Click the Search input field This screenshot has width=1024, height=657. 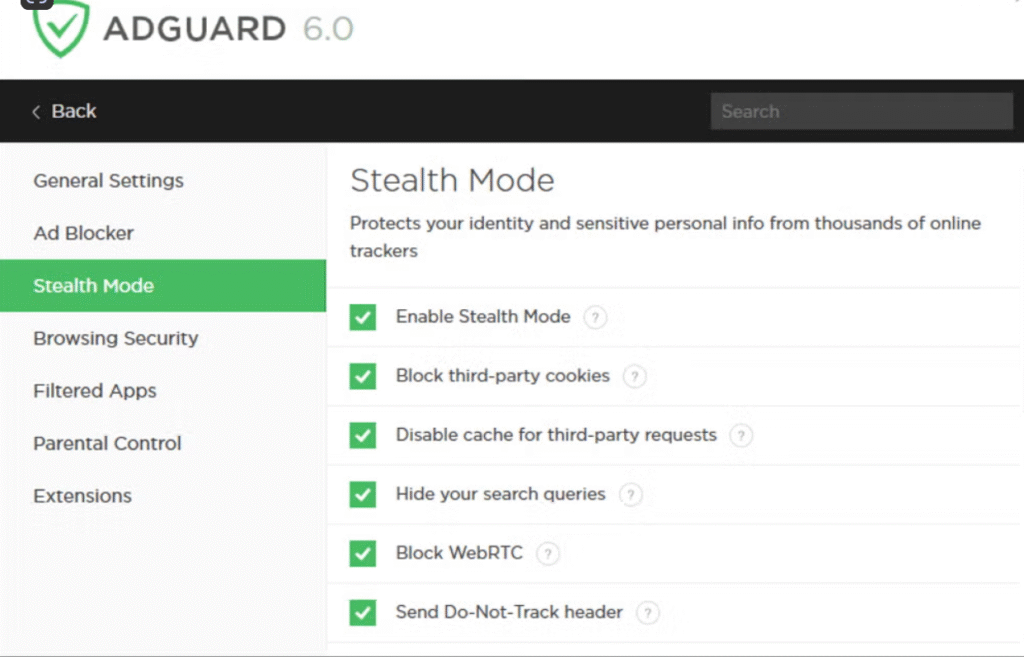click(861, 112)
